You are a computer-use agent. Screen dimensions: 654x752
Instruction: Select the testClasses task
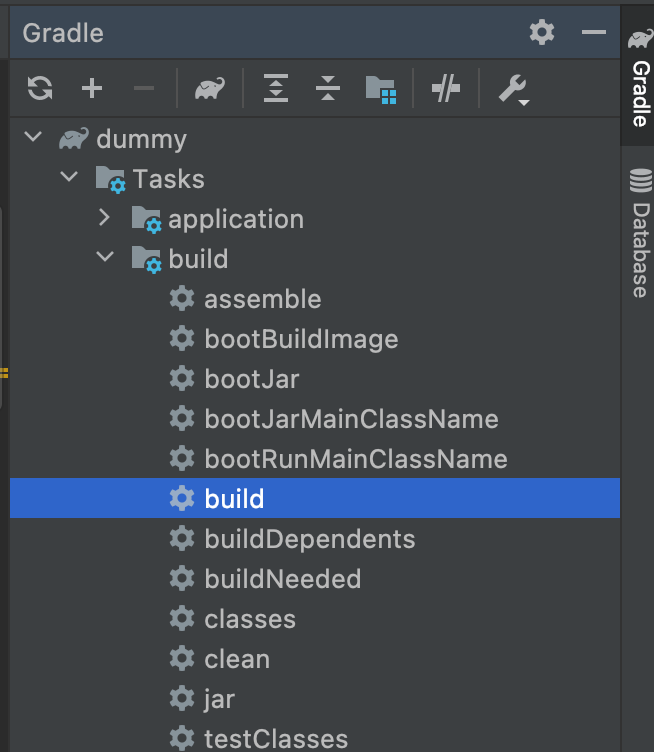click(x=315, y=738)
